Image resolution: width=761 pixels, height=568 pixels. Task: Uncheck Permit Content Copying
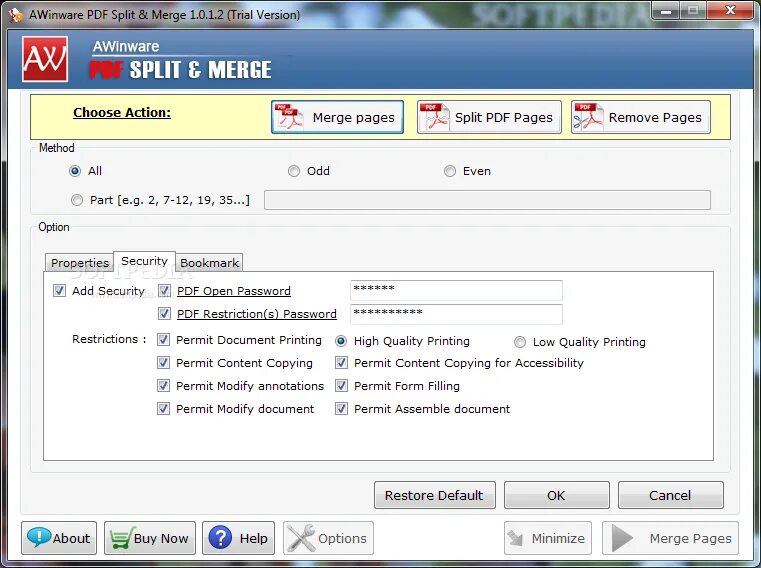(164, 363)
